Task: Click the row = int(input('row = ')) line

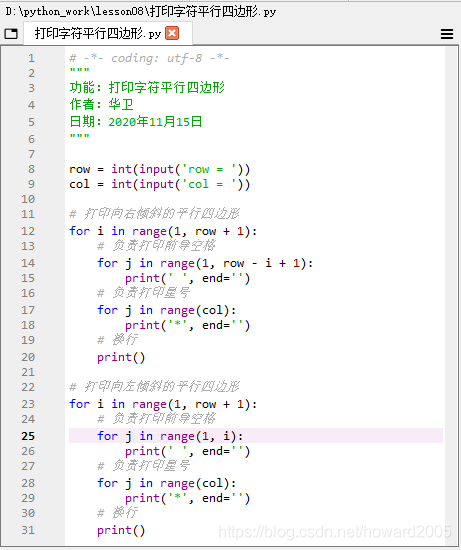Action: point(160,169)
